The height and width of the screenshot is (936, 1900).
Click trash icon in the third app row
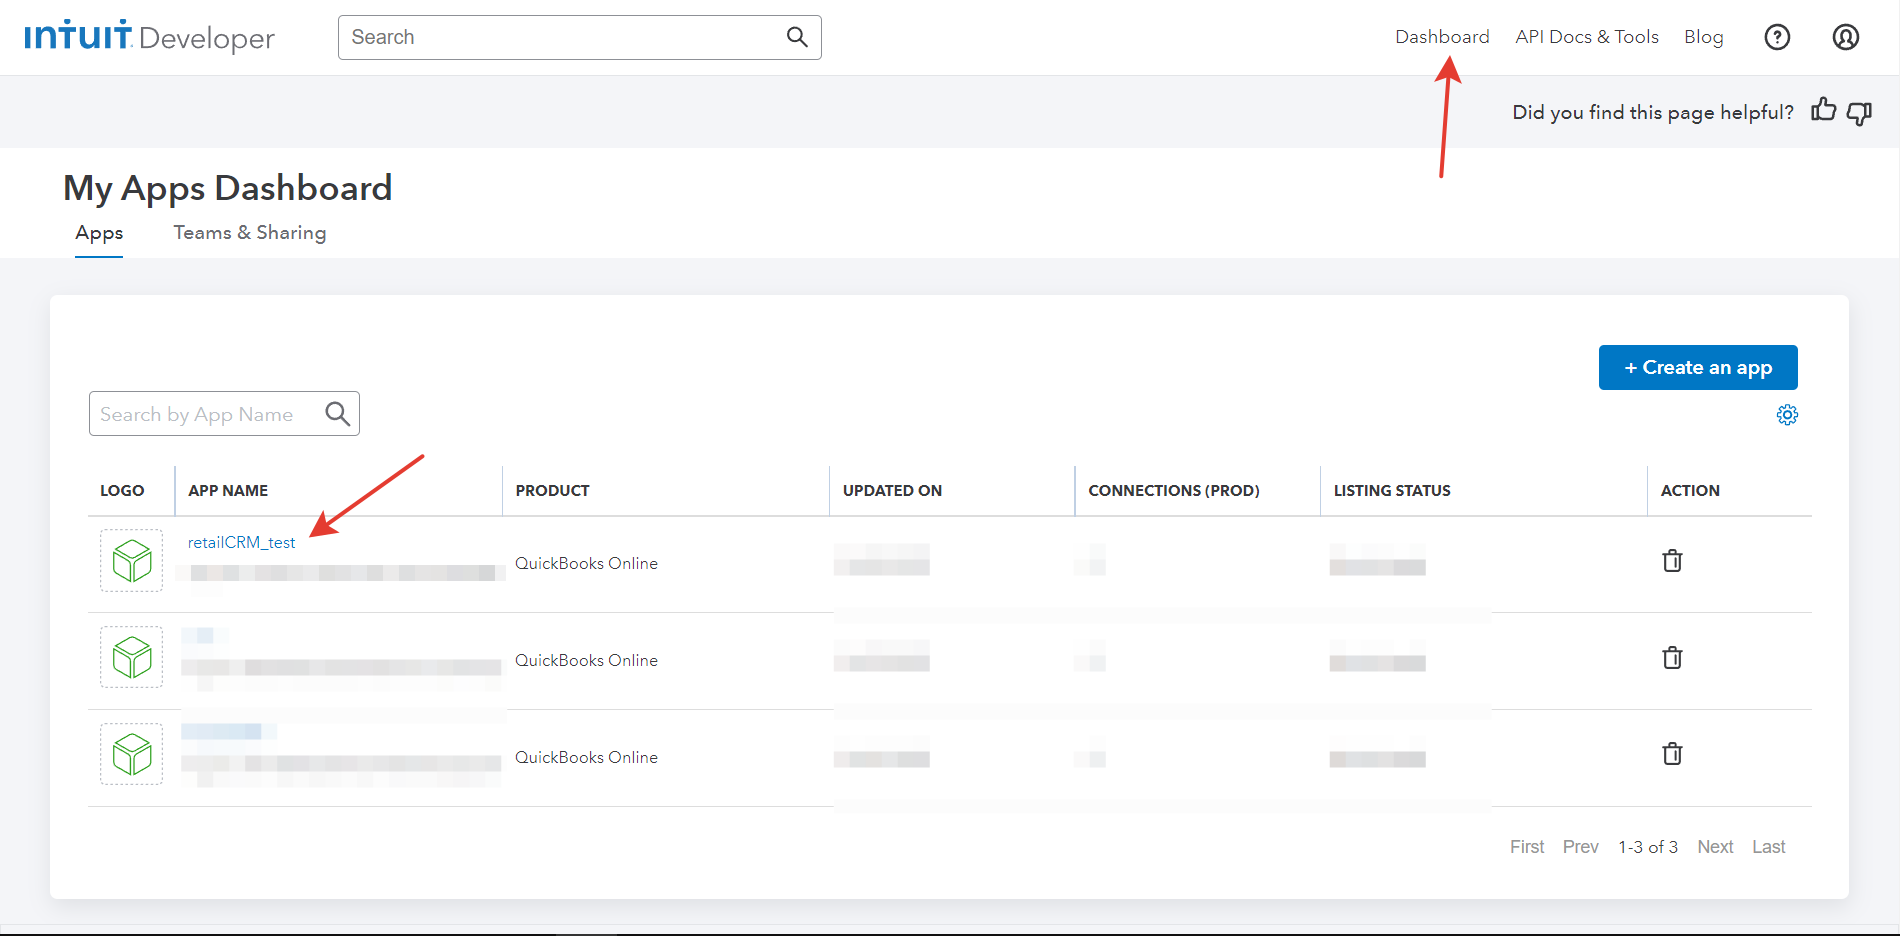tap(1672, 753)
